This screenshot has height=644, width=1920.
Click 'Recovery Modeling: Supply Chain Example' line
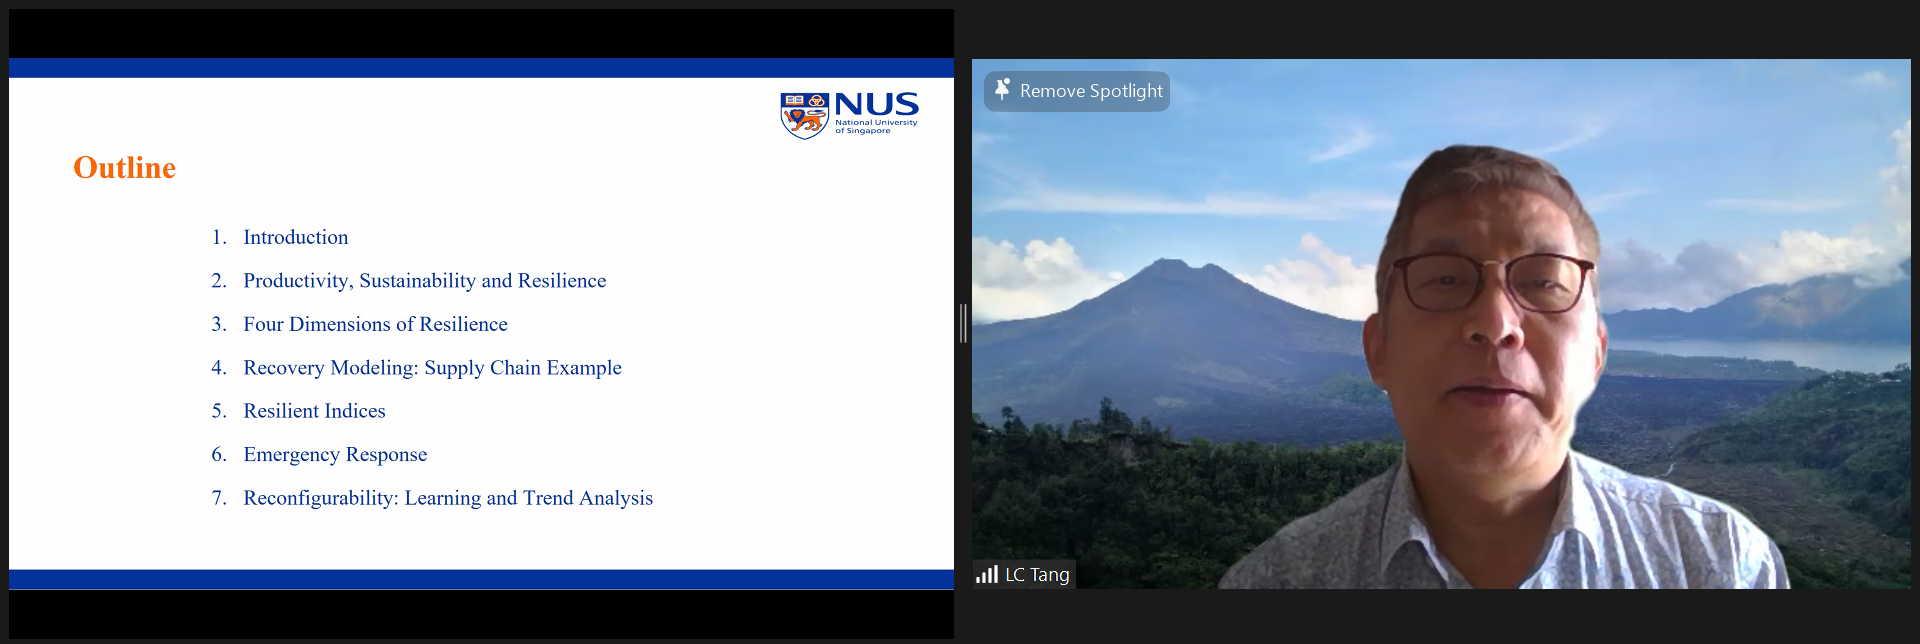click(x=433, y=368)
